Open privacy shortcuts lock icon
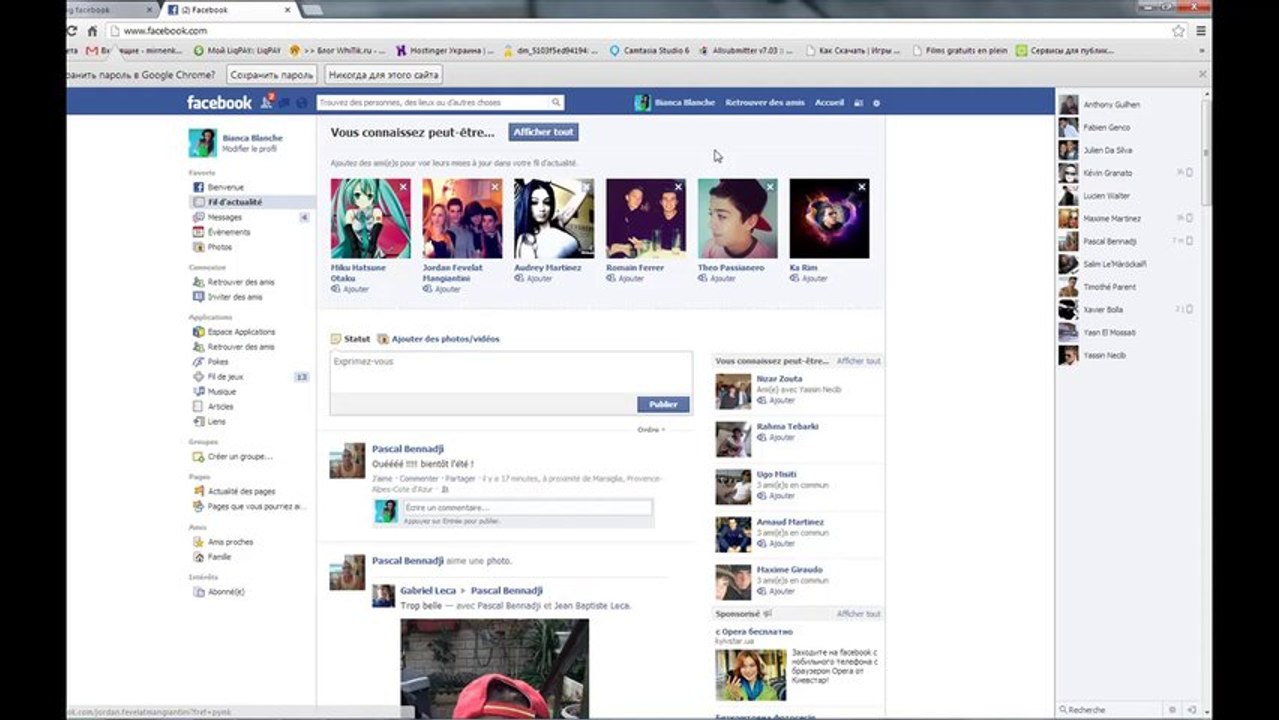 pyautogui.click(x=859, y=102)
